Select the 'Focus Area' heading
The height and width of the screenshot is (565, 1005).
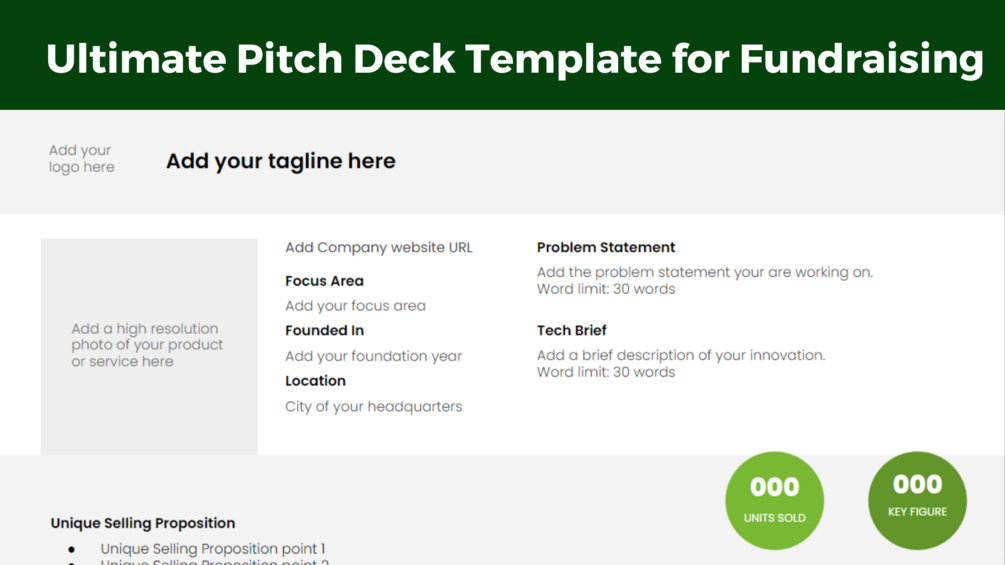click(324, 281)
